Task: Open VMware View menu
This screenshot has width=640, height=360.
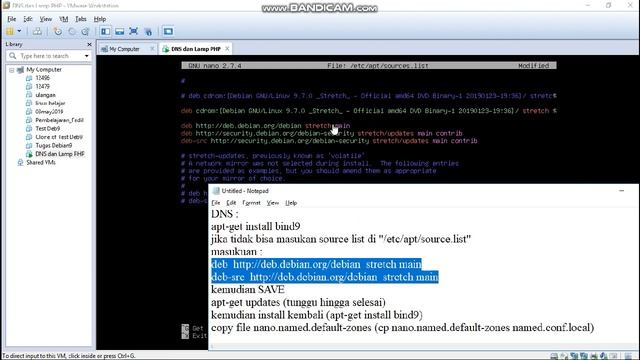Action: pyautogui.click(x=46, y=19)
